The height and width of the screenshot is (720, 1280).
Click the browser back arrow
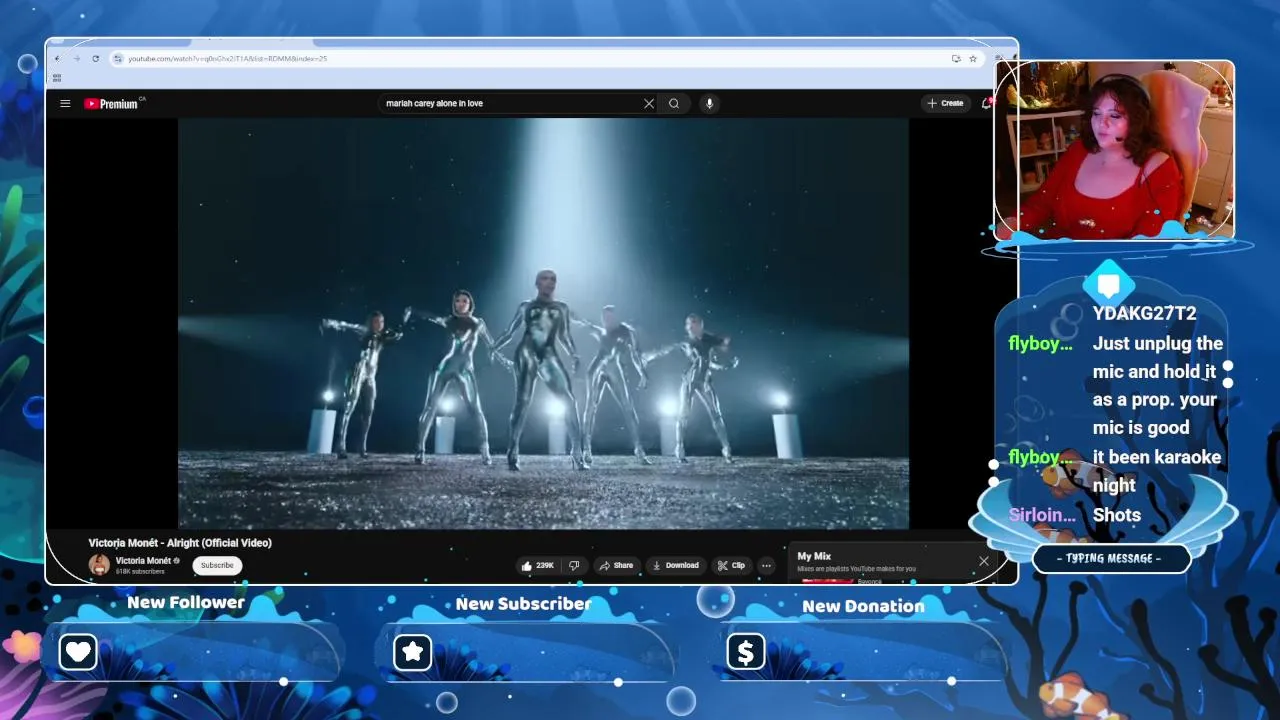tap(57, 58)
